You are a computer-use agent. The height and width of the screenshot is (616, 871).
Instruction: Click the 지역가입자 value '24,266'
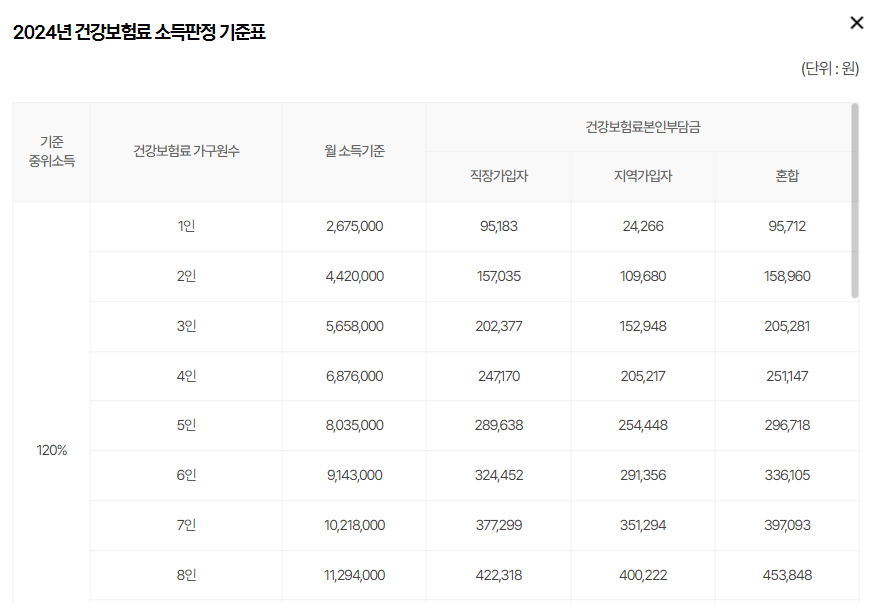(x=643, y=226)
